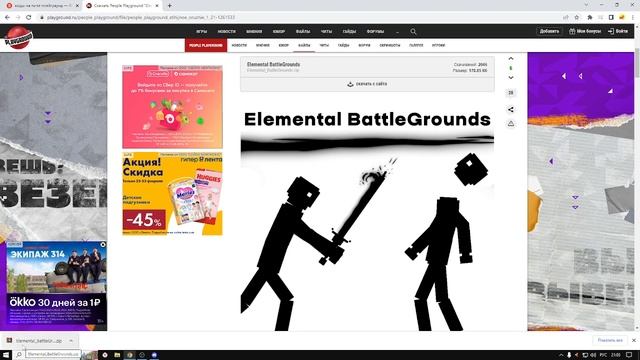Image resolution: width=640 pixels, height=360 pixels.
Task: Open the Sber ID pink advertisement
Action: tap(172, 107)
